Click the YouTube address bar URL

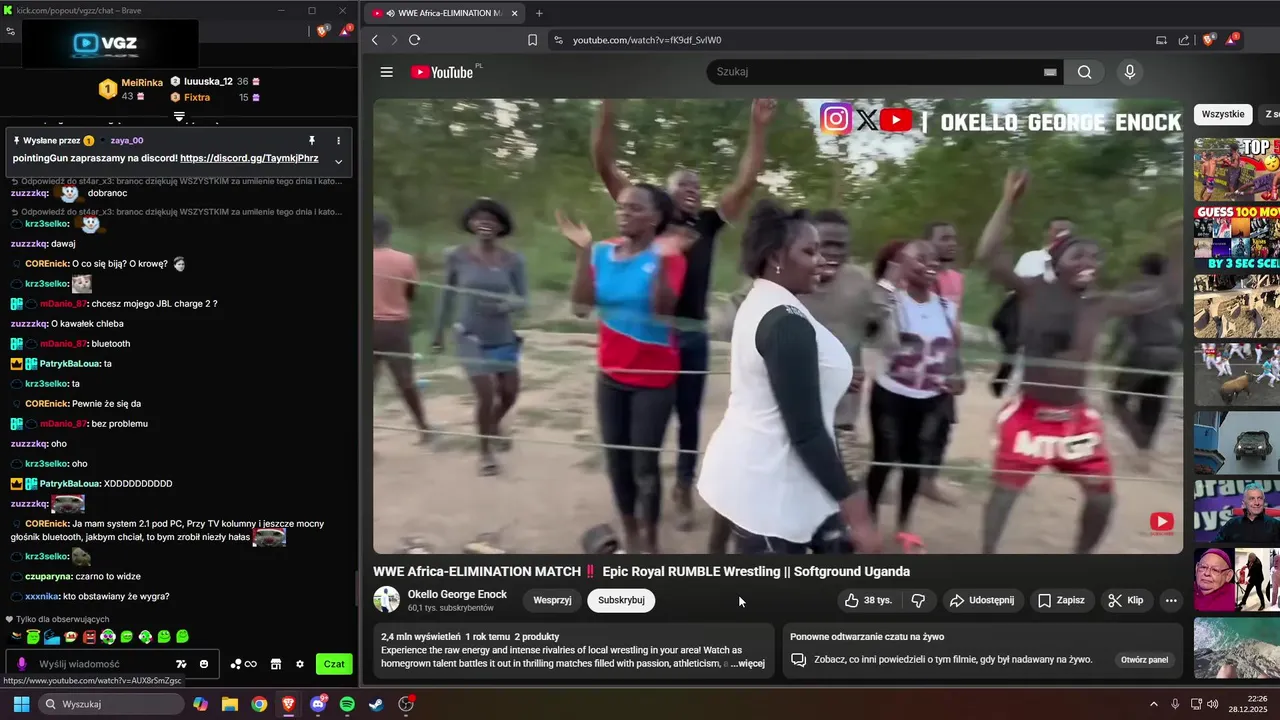click(647, 40)
